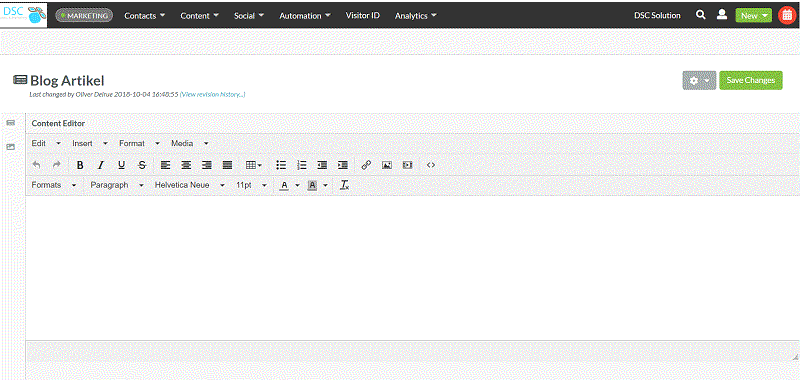Click the Undo arrow icon

tap(36, 165)
